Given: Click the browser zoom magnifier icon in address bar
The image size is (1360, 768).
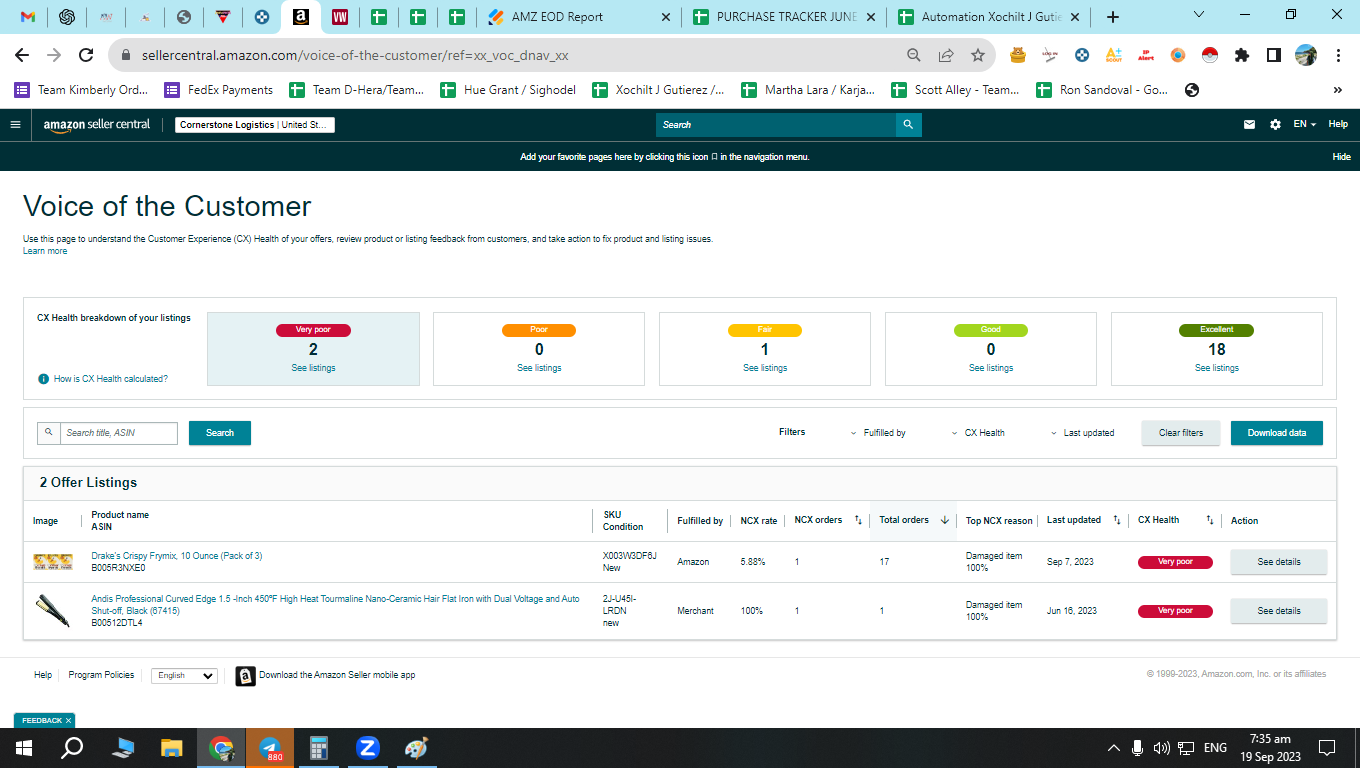Looking at the screenshot, I should (x=913, y=55).
